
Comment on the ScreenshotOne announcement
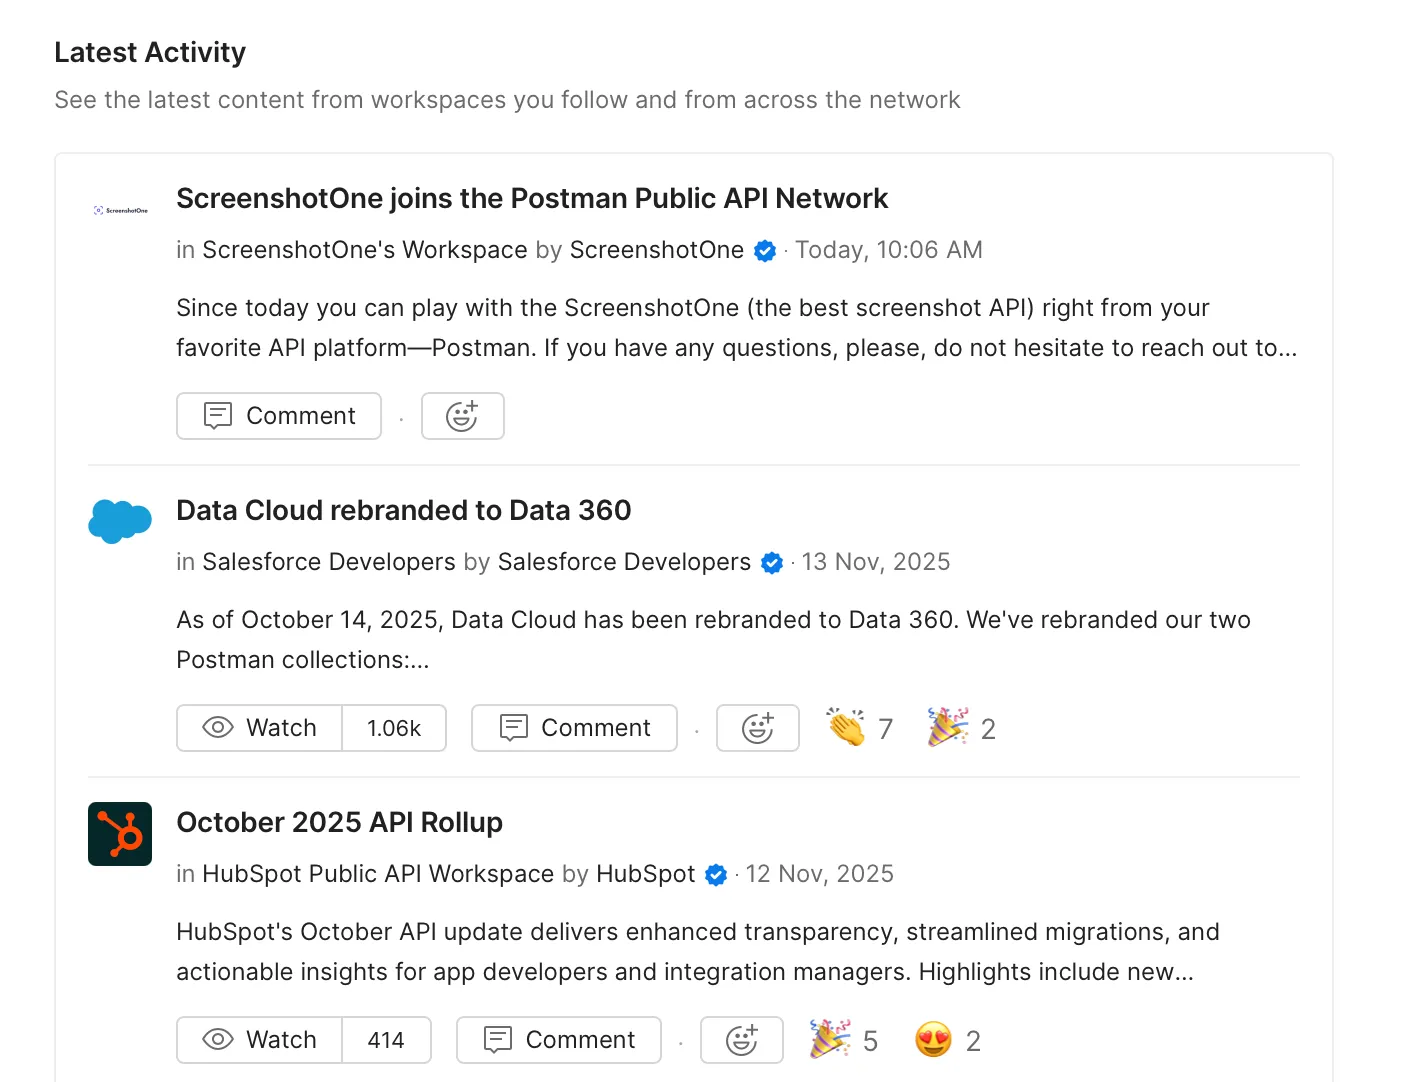tap(278, 415)
